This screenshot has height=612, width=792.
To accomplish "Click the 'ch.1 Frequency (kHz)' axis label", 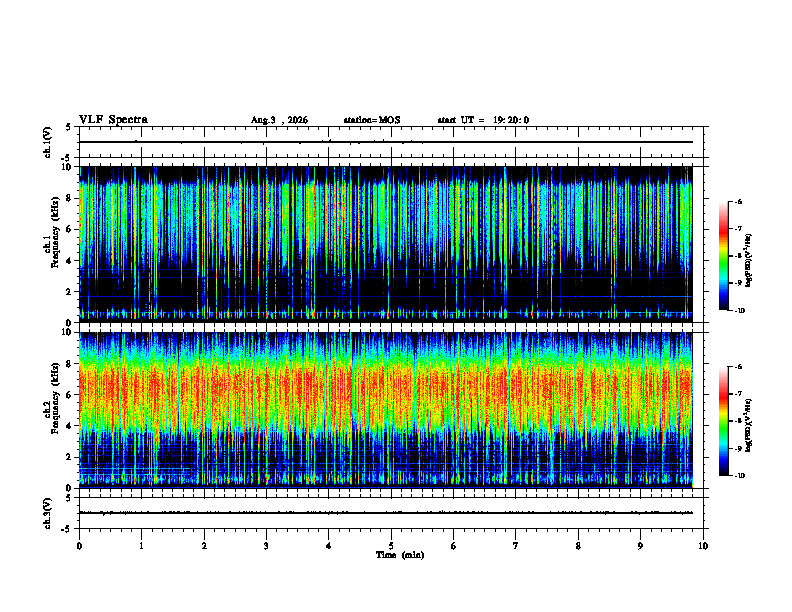I will click(52, 233).
